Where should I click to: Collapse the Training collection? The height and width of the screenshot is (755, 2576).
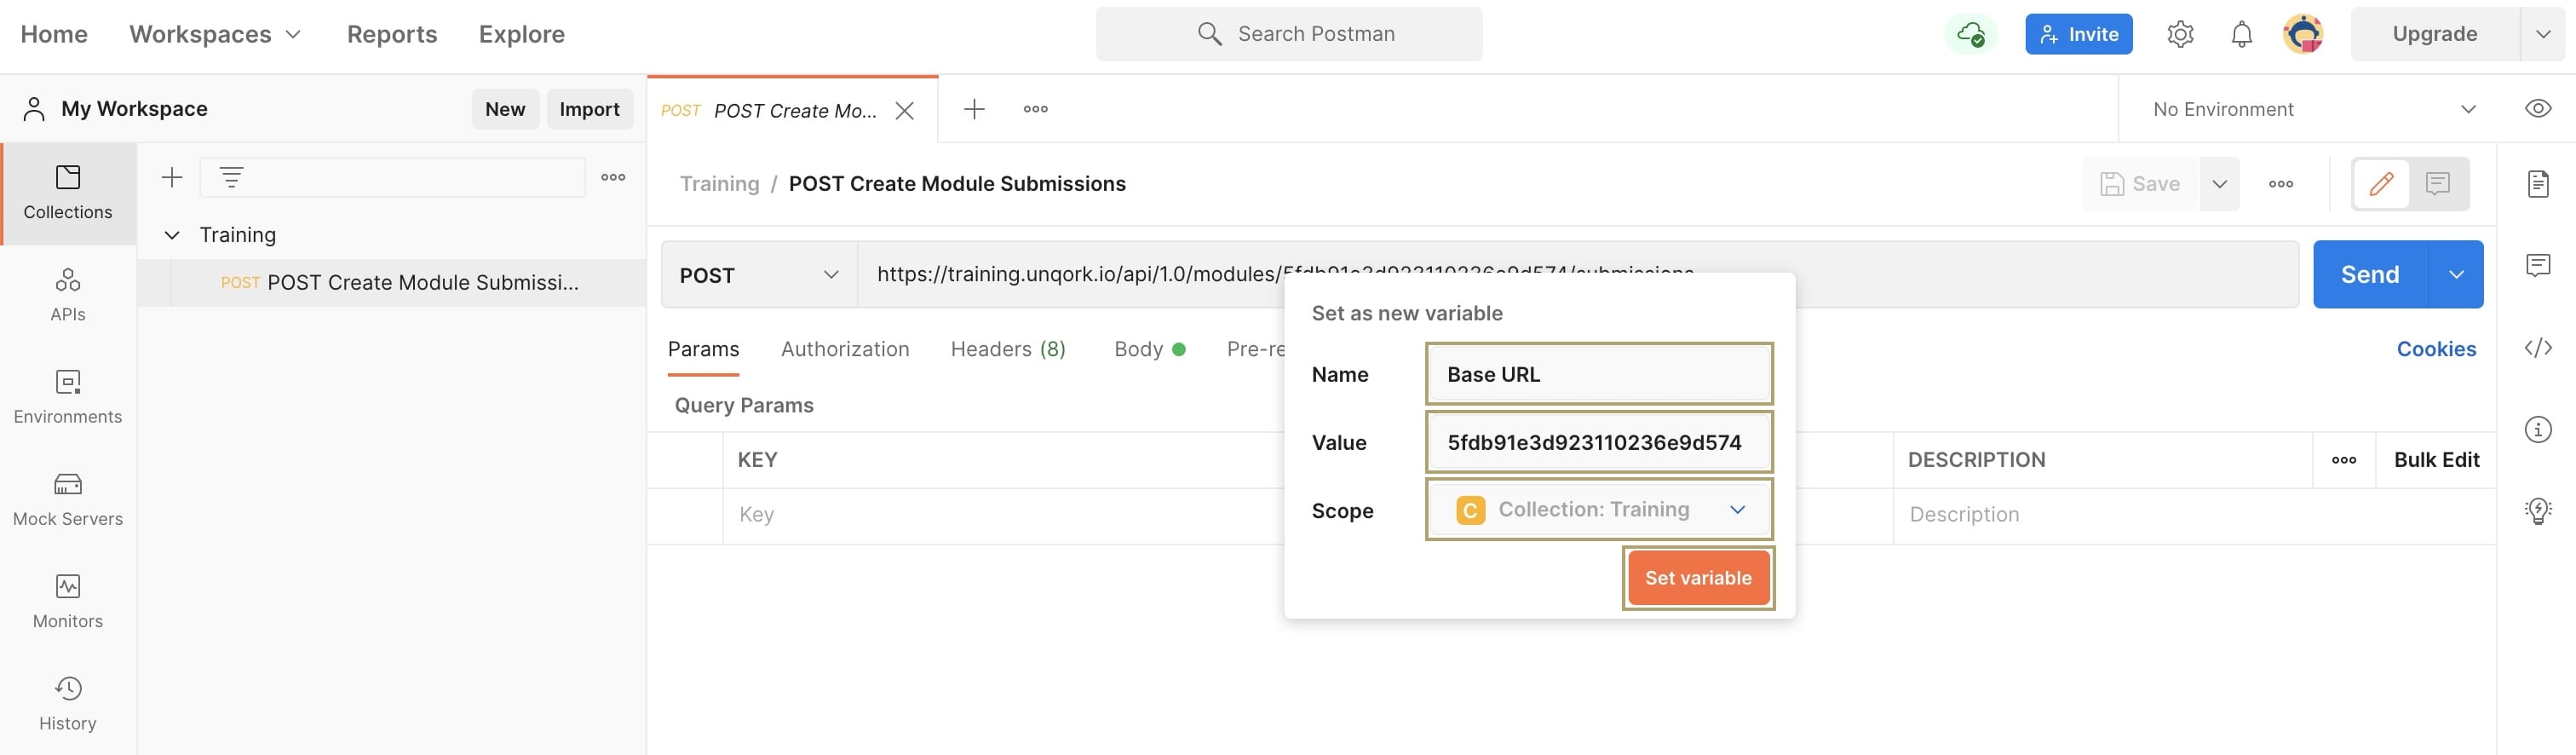tap(172, 235)
